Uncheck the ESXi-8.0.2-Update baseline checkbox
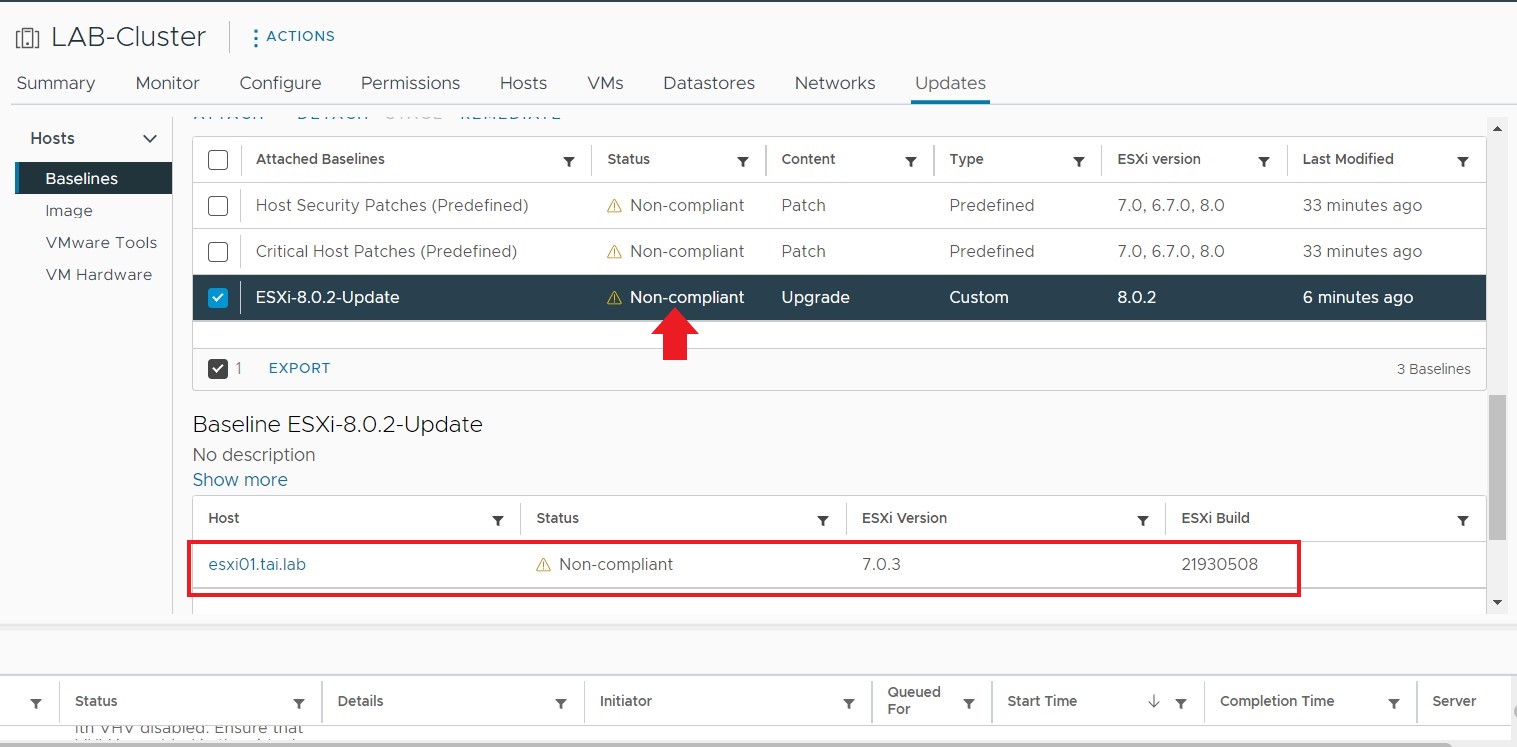The width and height of the screenshot is (1517, 747). [218, 298]
